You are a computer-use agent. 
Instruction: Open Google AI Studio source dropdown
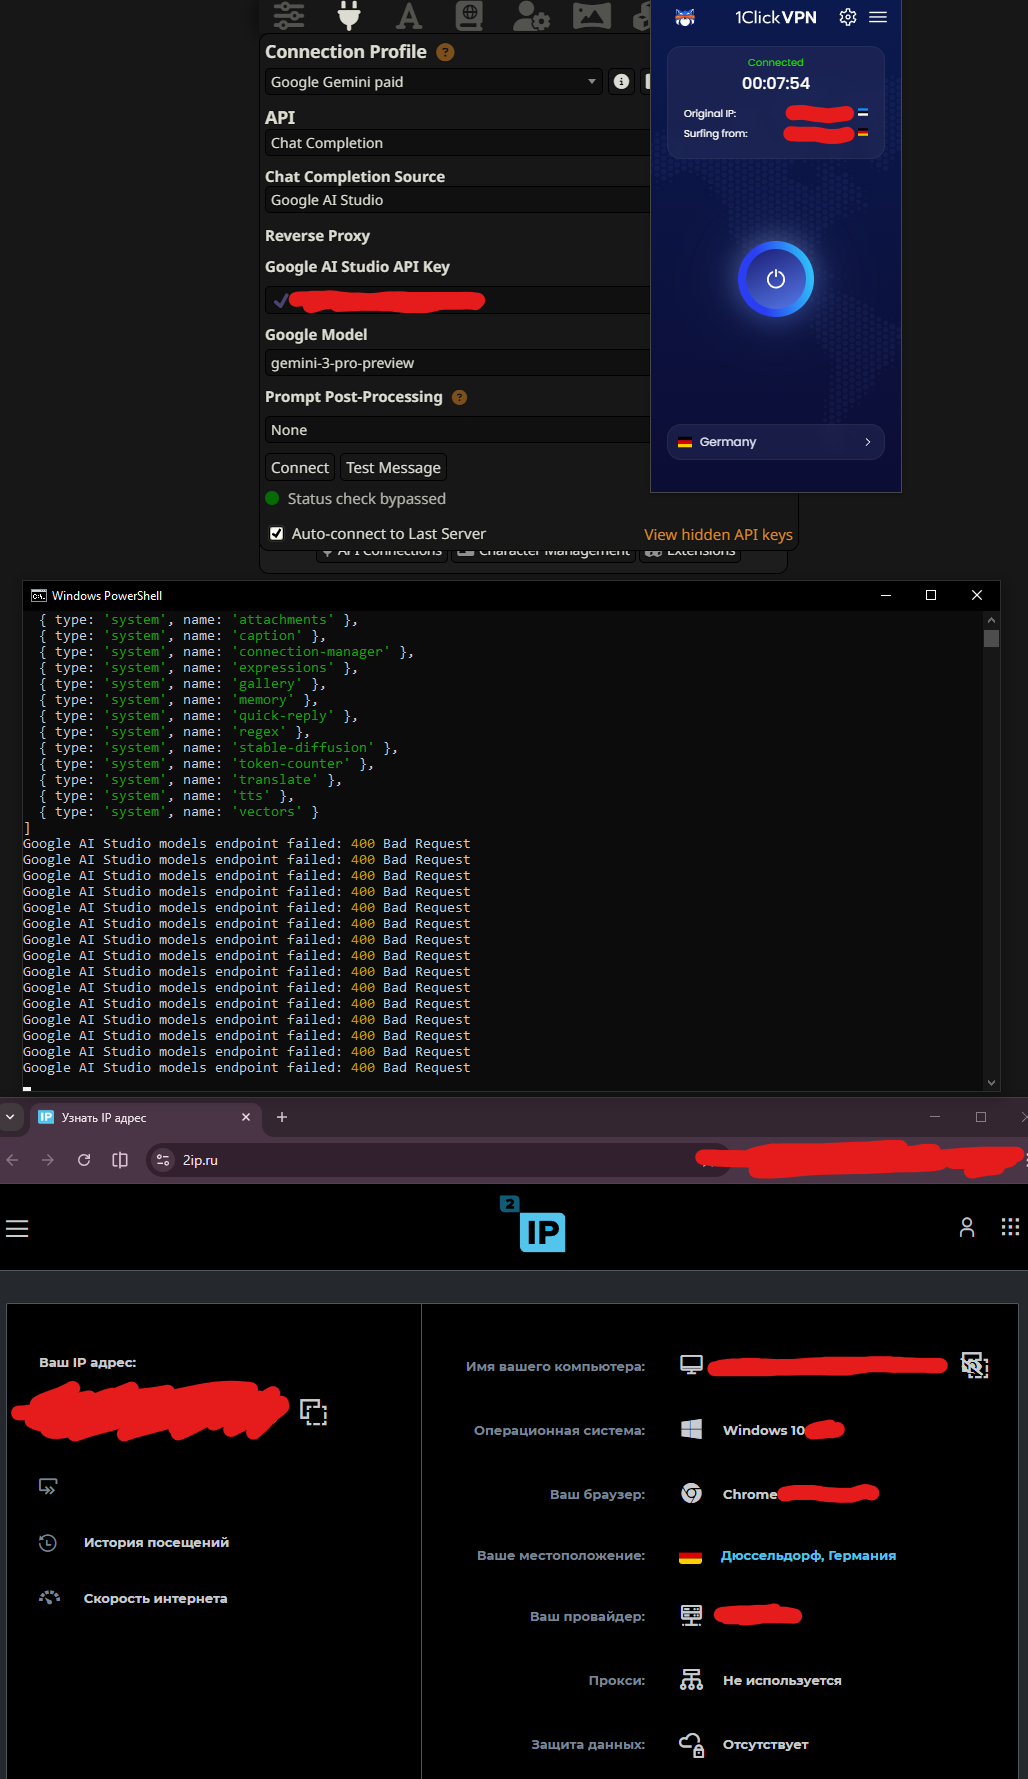click(x=458, y=200)
